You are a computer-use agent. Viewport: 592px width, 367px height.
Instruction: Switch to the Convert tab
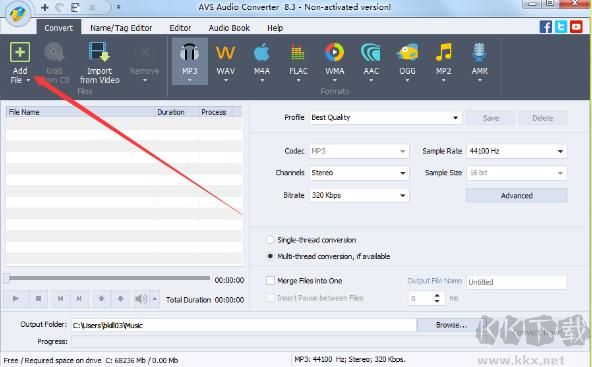coord(59,28)
